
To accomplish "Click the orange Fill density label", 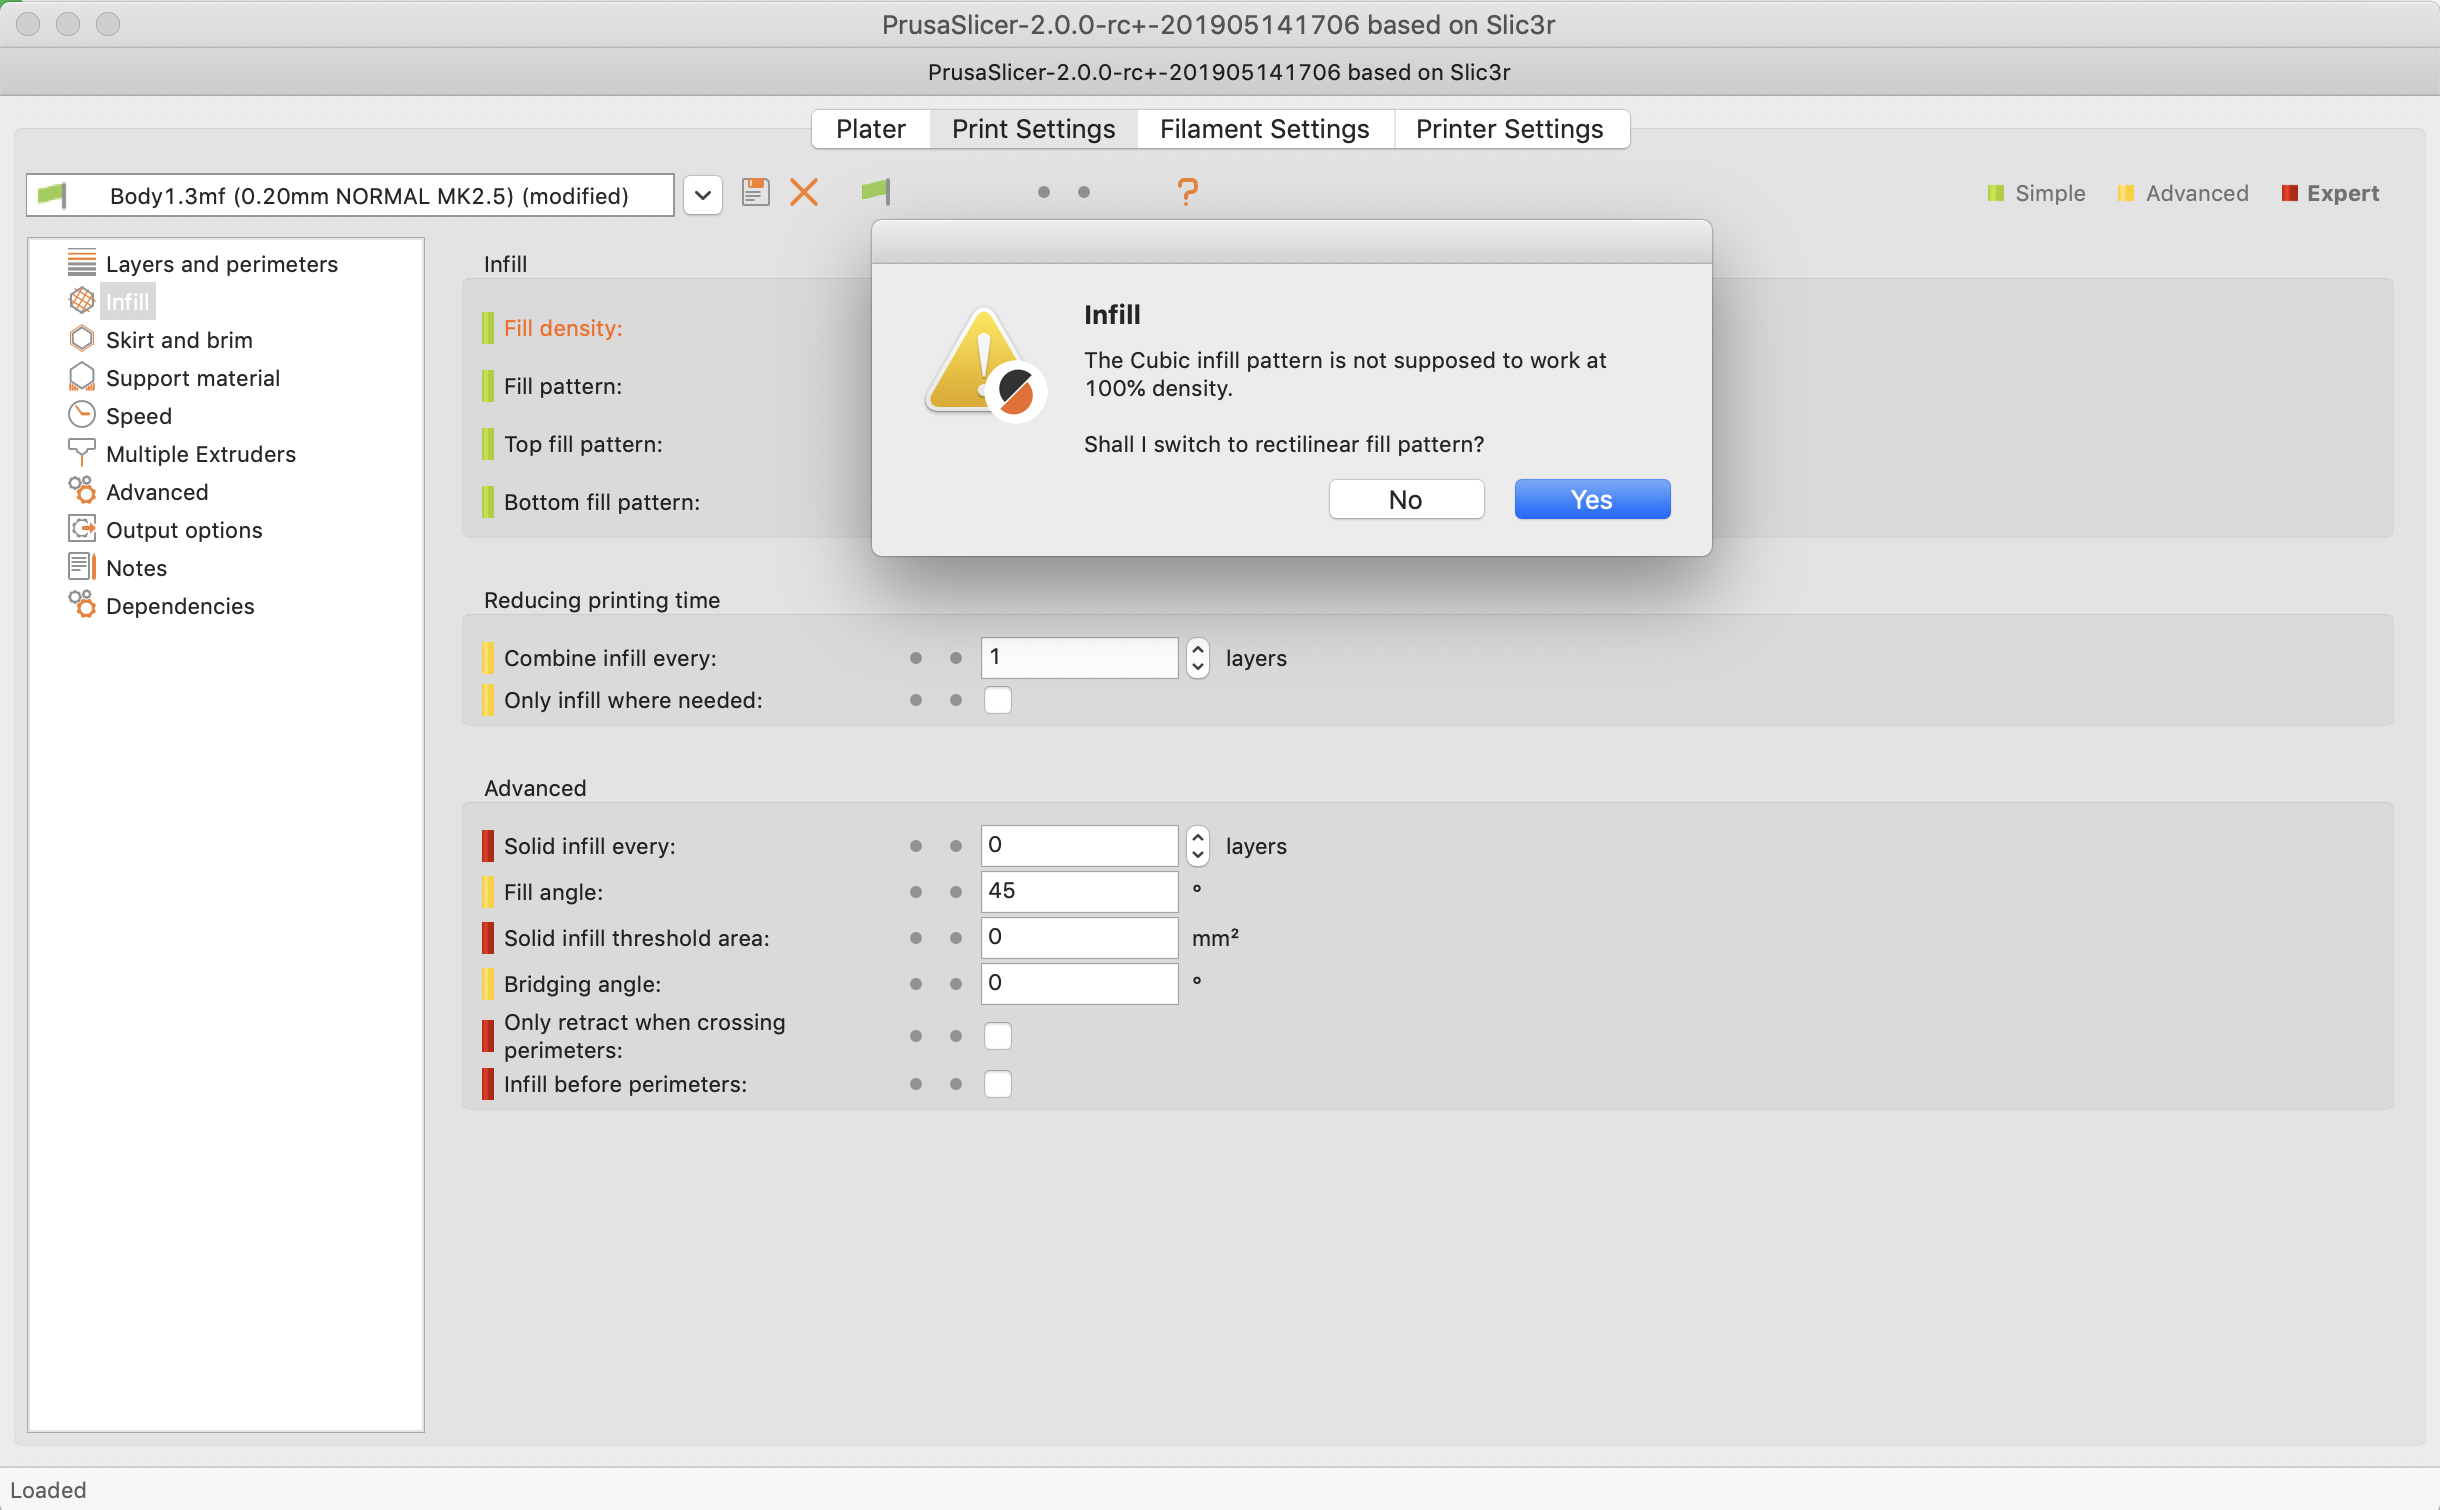I will [x=563, y=328].
